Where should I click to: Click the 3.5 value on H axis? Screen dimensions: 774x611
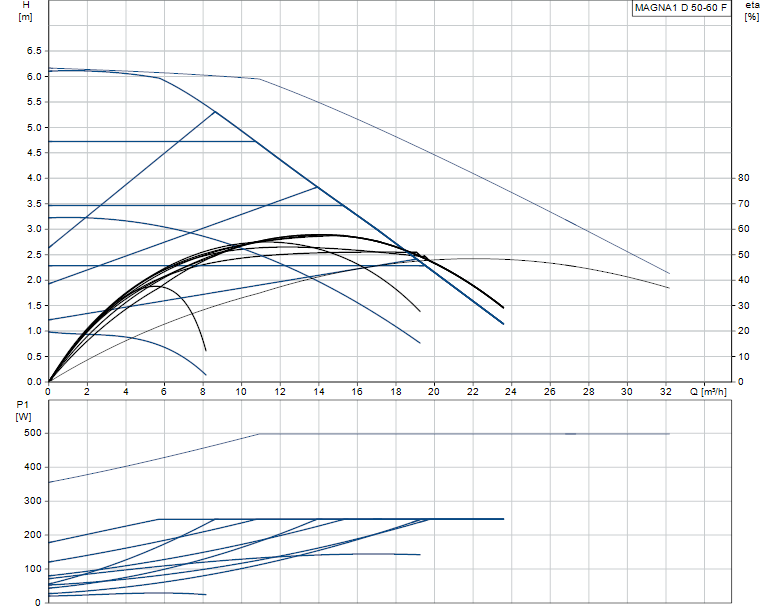(34, 204)
